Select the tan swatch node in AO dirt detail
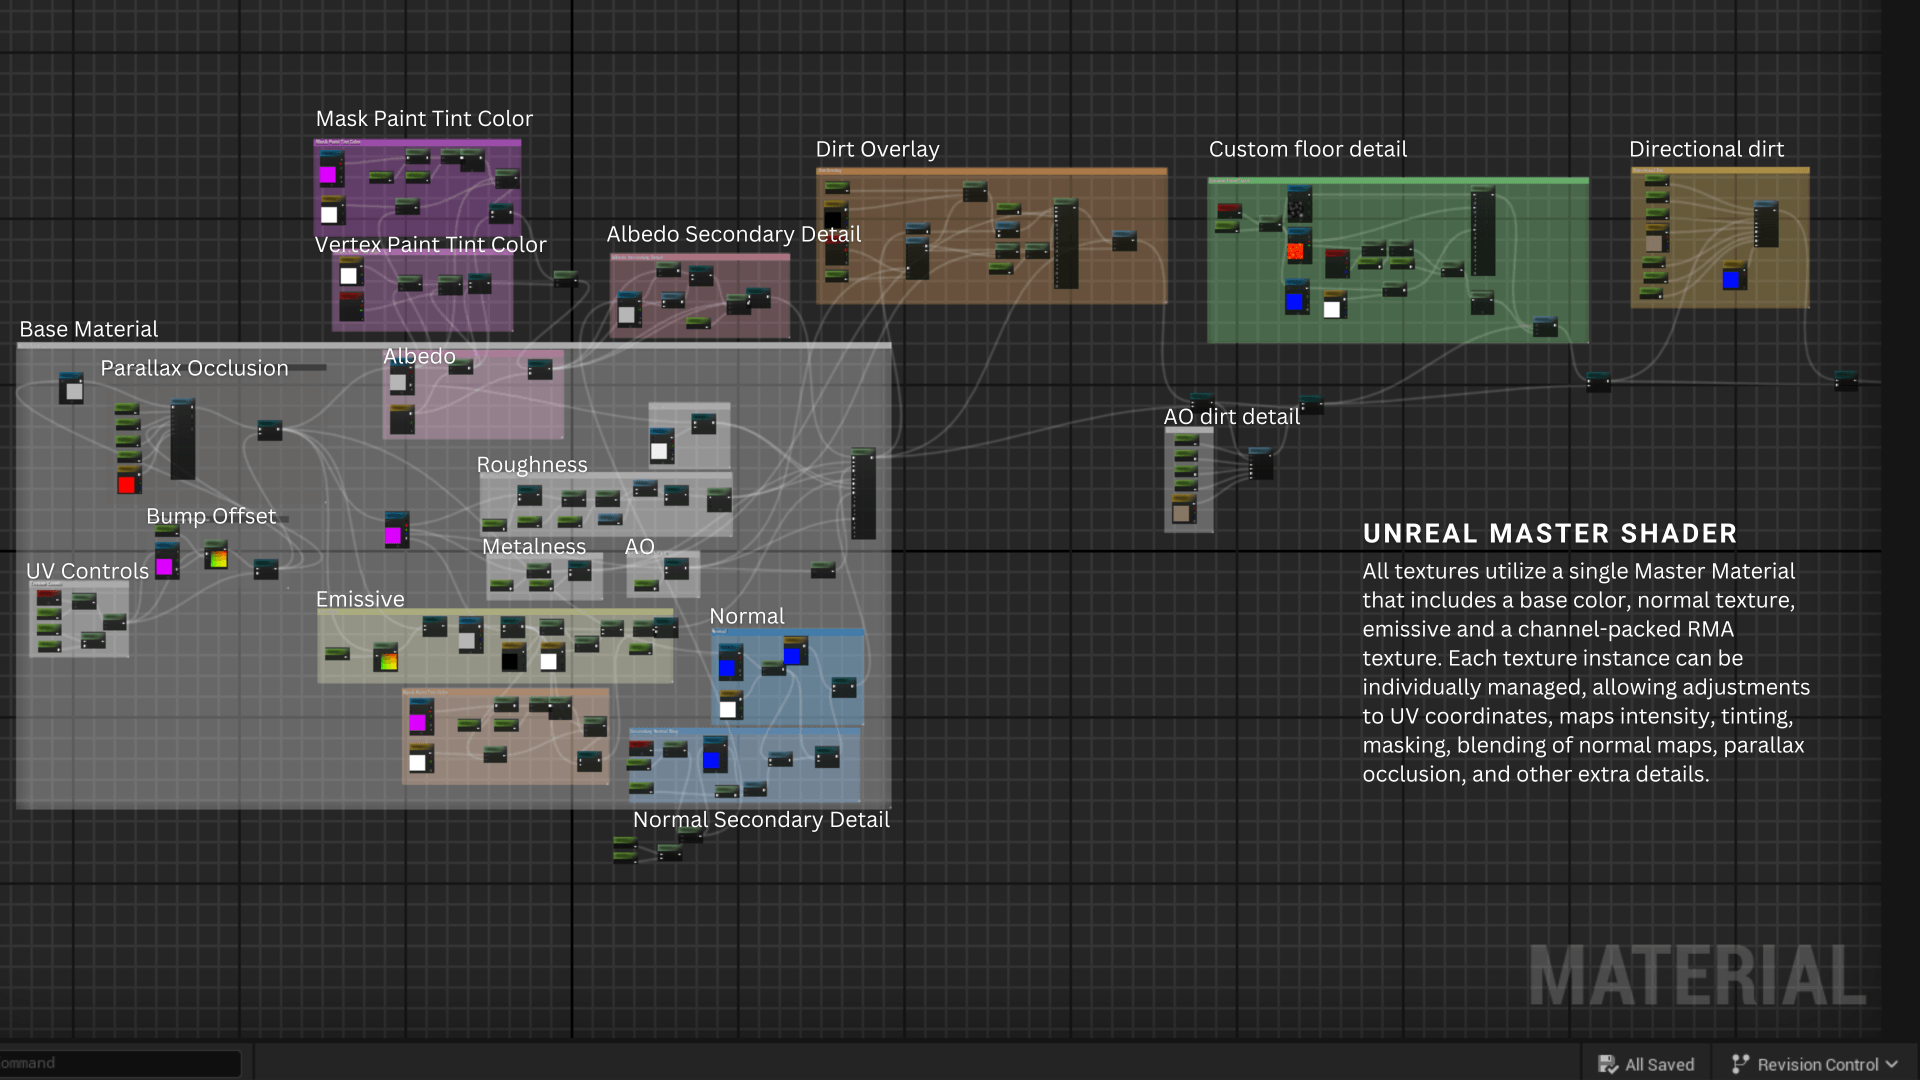Image resolution: width=1920 pixels, height=1080 pixels. (x=1182, y=513)
